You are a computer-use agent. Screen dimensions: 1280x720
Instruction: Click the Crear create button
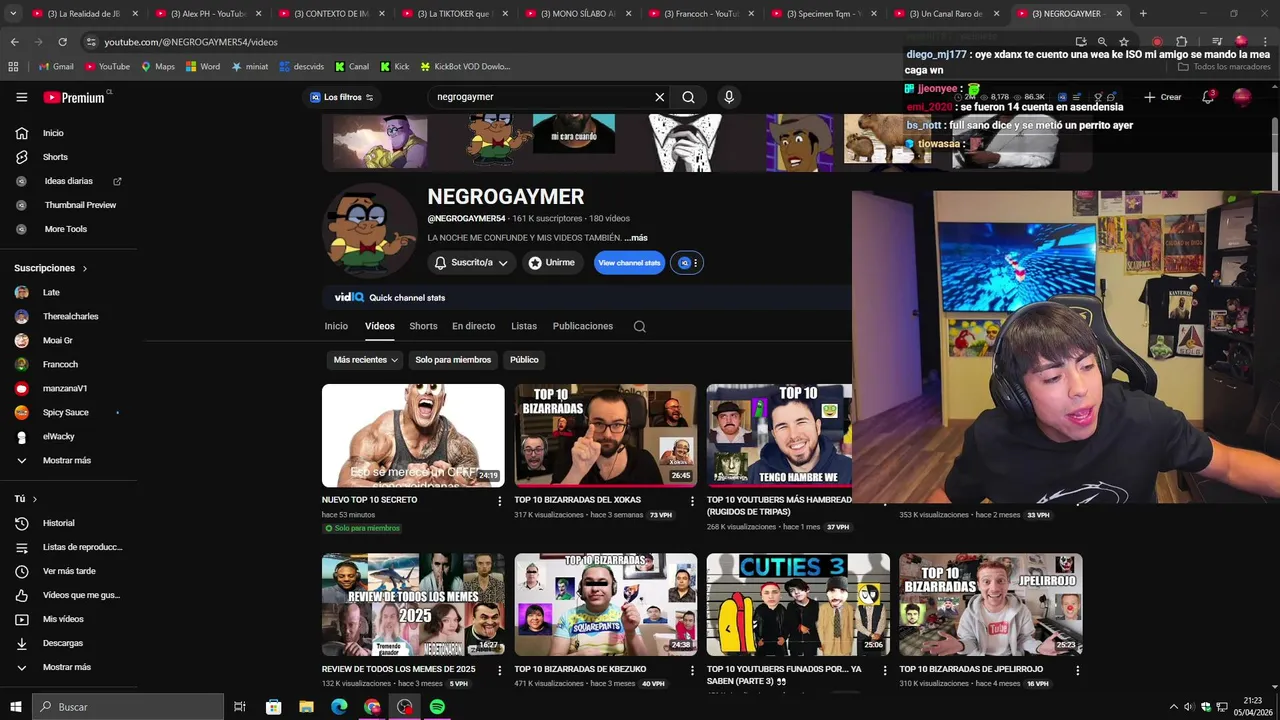point(1163,97)
